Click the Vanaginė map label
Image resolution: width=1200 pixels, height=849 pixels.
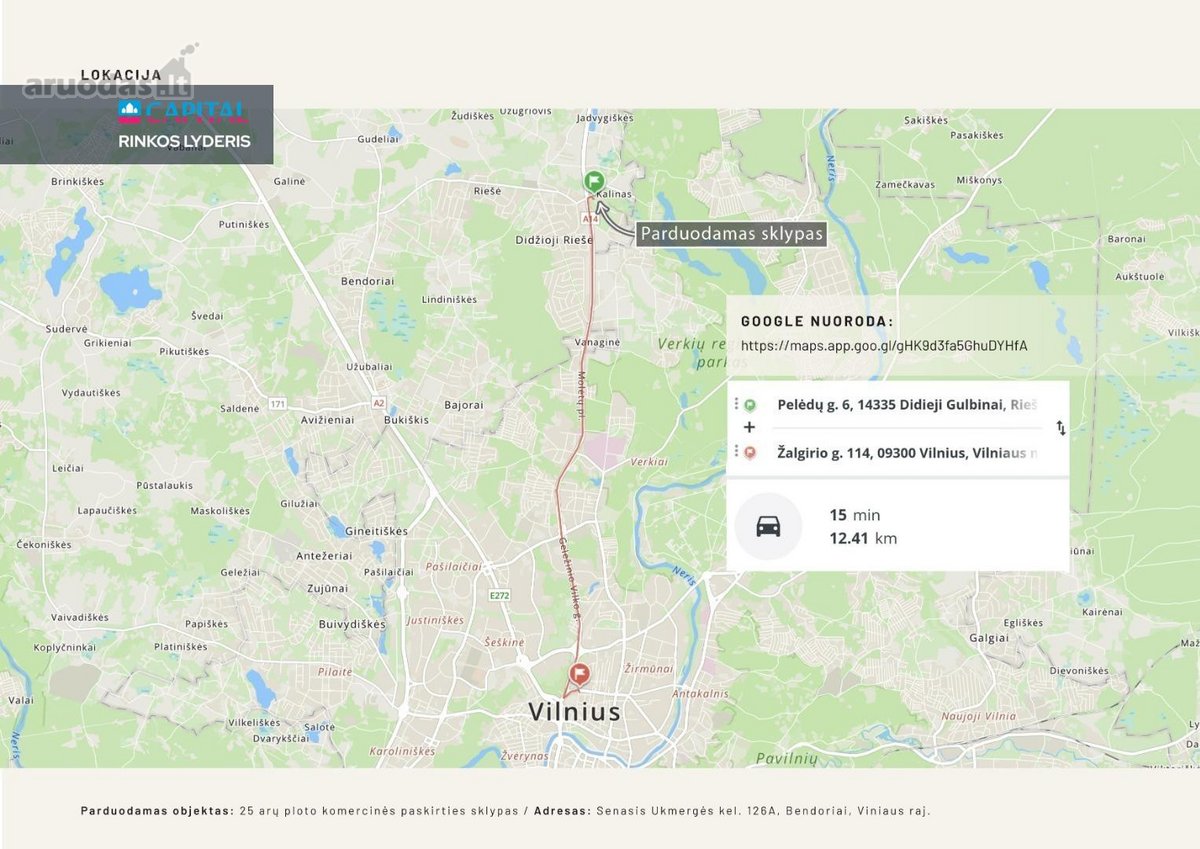pyautogui.click(x=598, y=342)
